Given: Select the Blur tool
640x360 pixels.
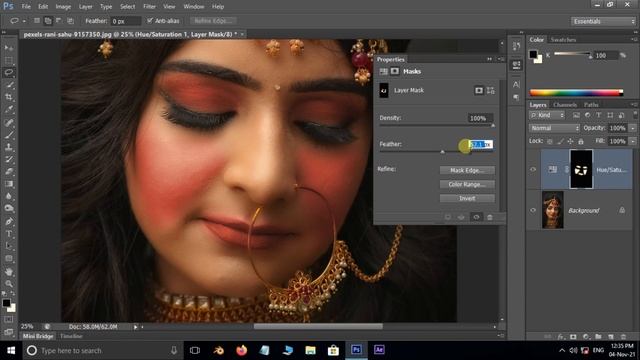Looking at the screenshot, I should click(9, 196).
